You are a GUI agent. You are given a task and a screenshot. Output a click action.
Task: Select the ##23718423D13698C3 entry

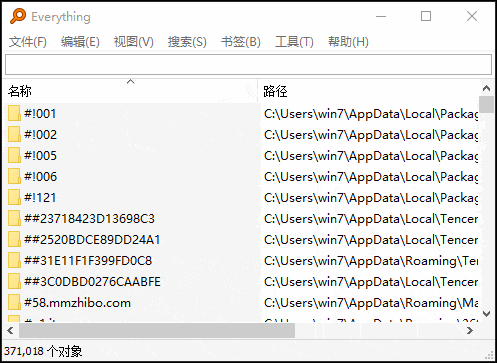pos(89,219)
